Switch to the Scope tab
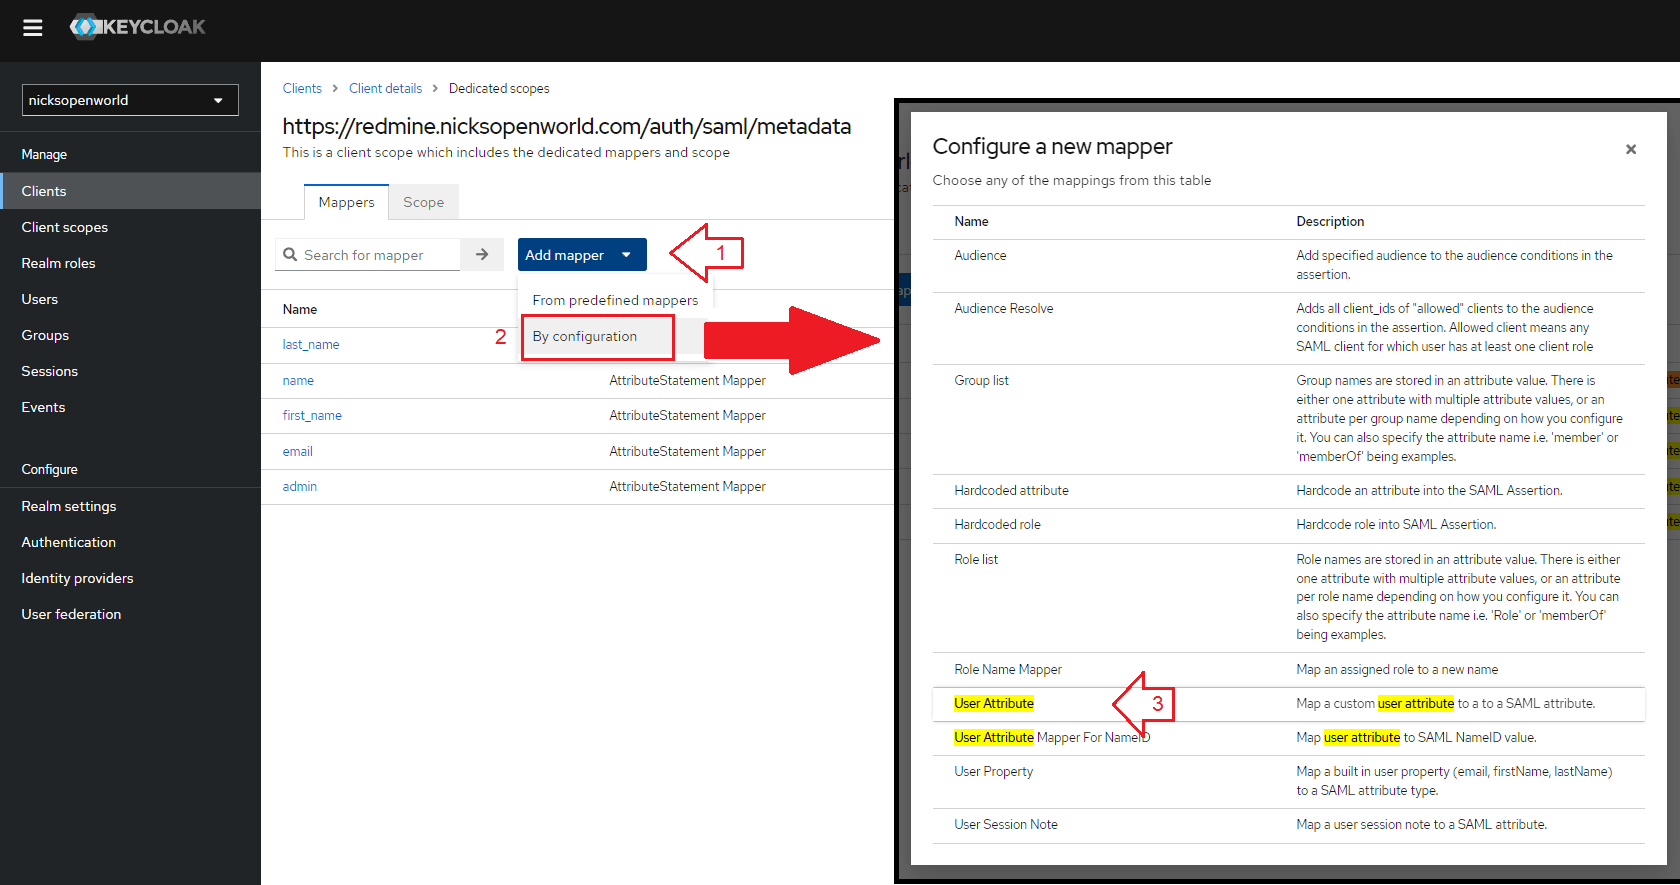1680x885 pixels. [x=423, y=202]
